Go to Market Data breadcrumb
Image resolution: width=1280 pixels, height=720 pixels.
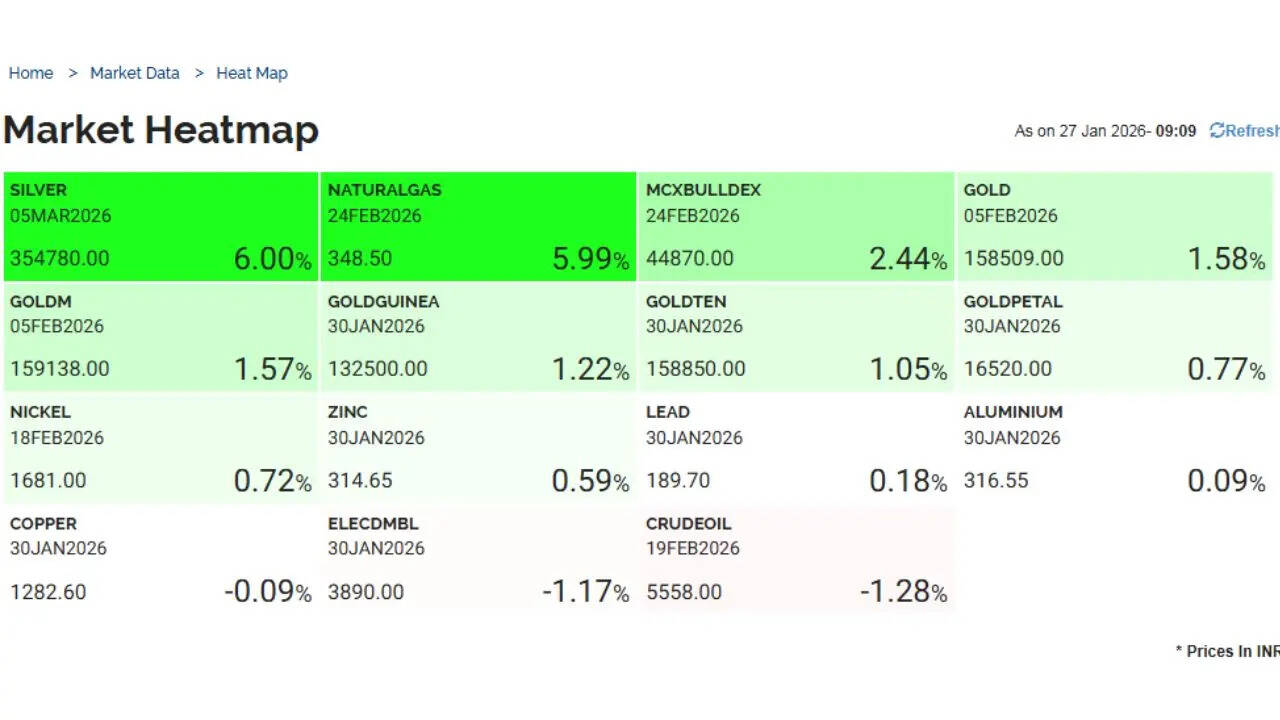135,73
